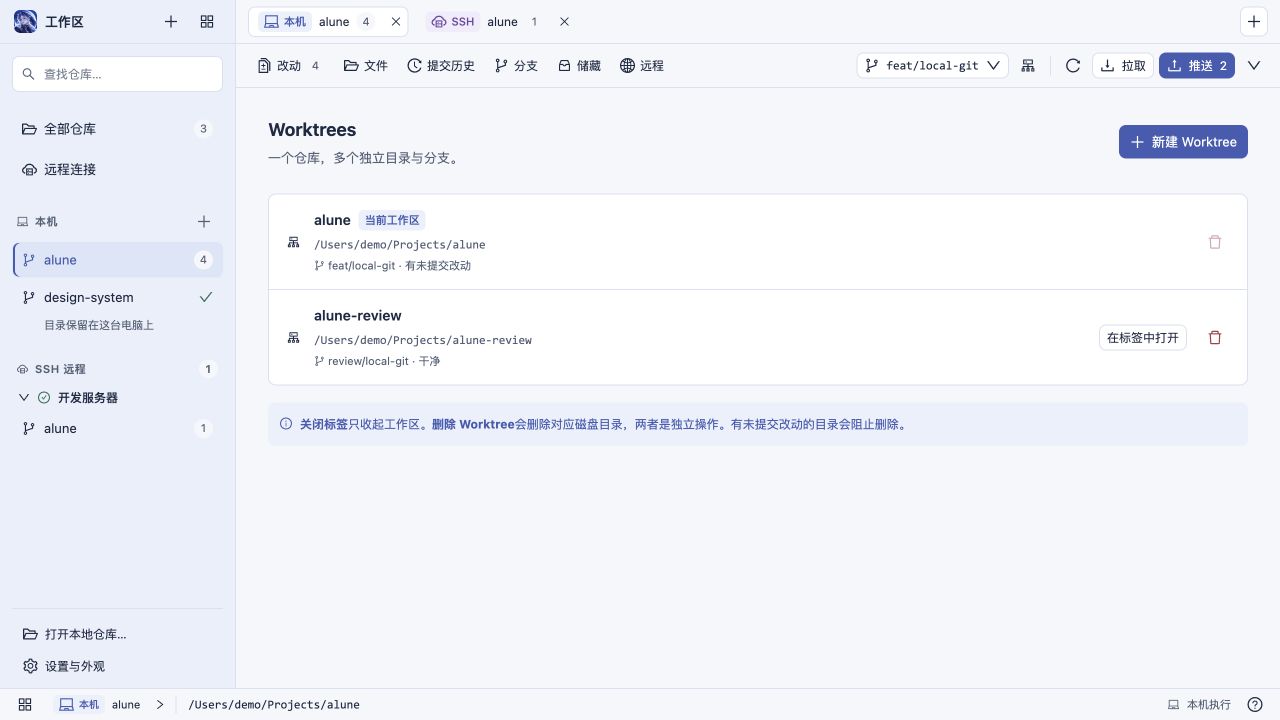The image size is (1280, 720).
Task: Pull changes with 拉取 button
Action: point(1123,66)
